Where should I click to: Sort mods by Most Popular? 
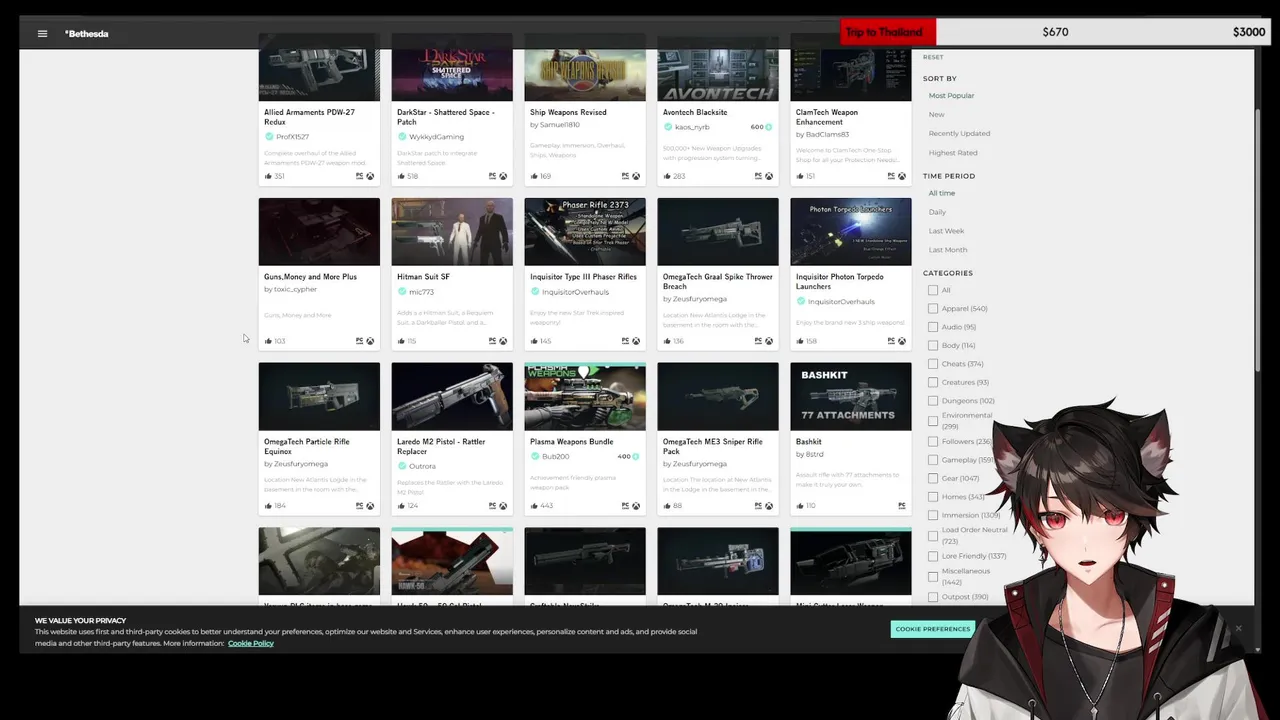pyautogui.click(x=951, y=96)
